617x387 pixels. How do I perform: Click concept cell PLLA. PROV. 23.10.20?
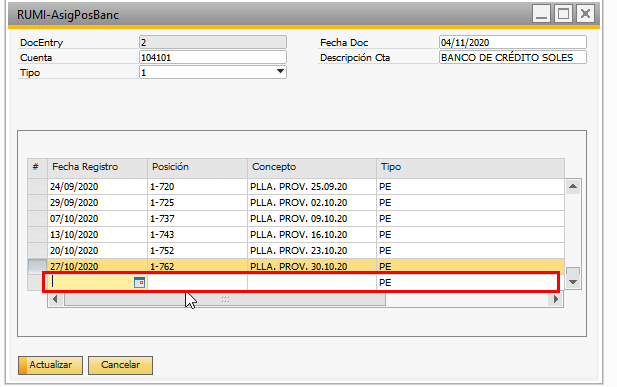pyautogui.click(x=312, y=251)
